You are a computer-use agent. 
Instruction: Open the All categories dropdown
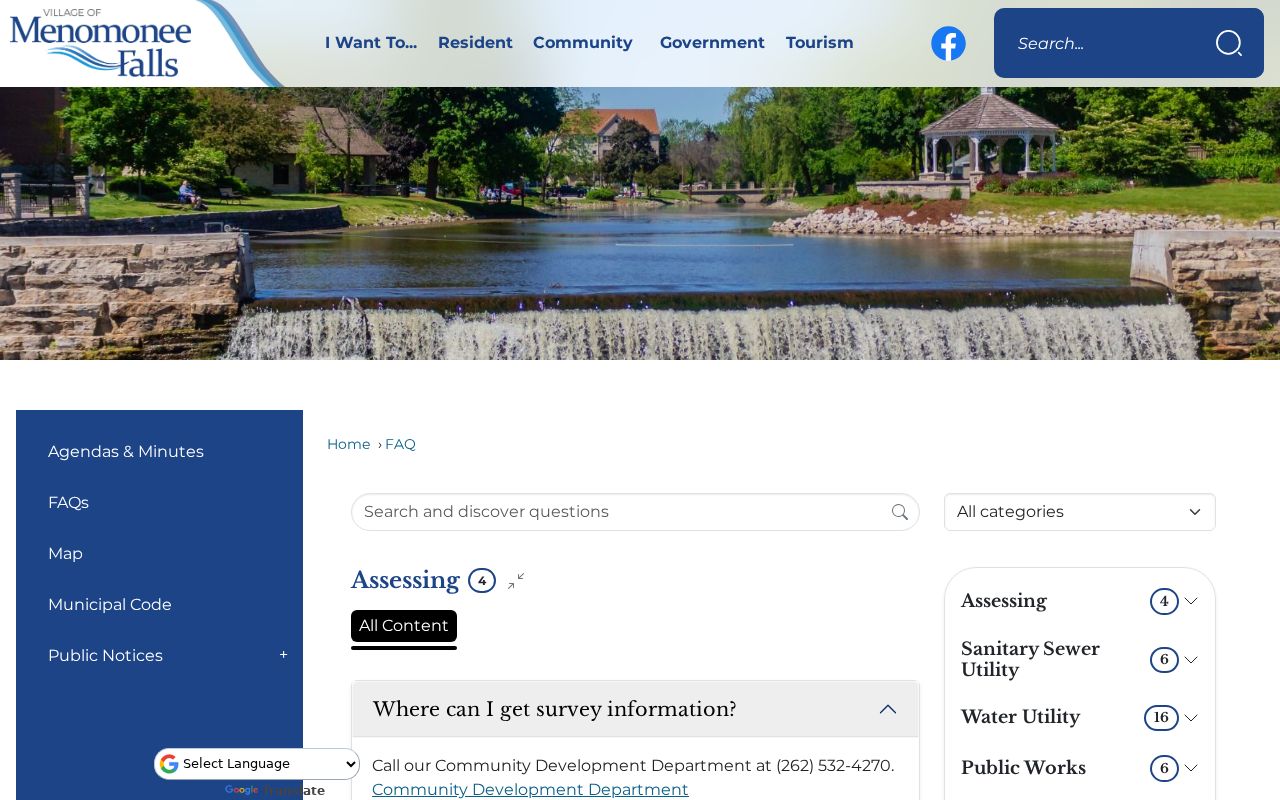click(1080, 512)
